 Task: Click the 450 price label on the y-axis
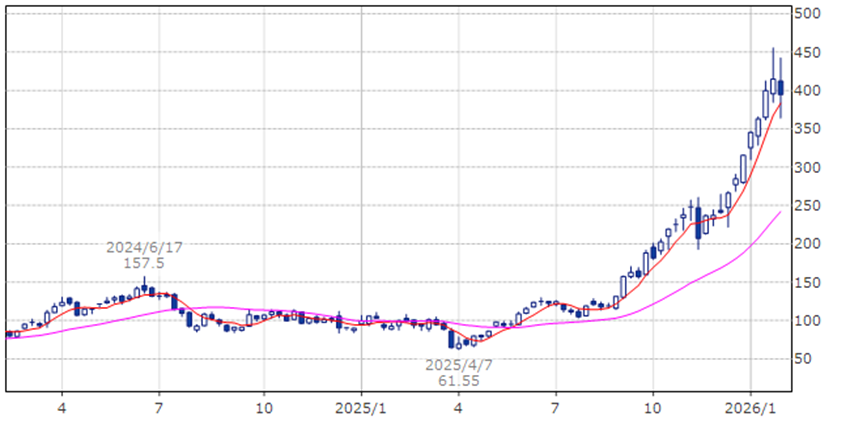click(807, 53)
